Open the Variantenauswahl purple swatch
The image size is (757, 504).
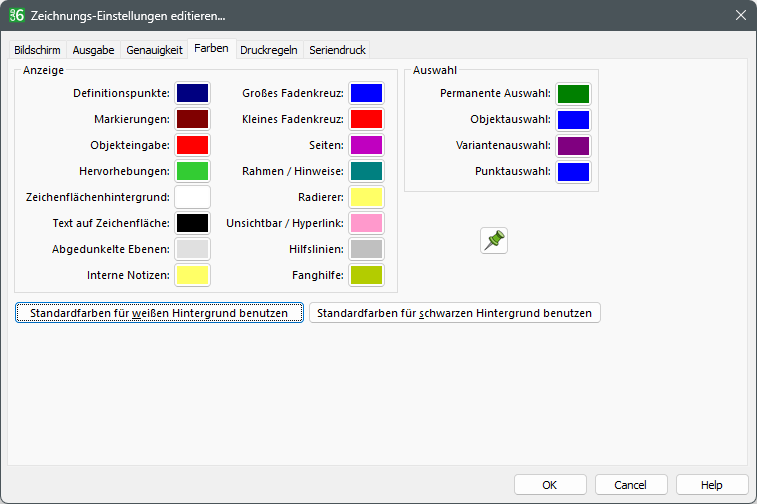pyautogui.click(x=574, y=146)
